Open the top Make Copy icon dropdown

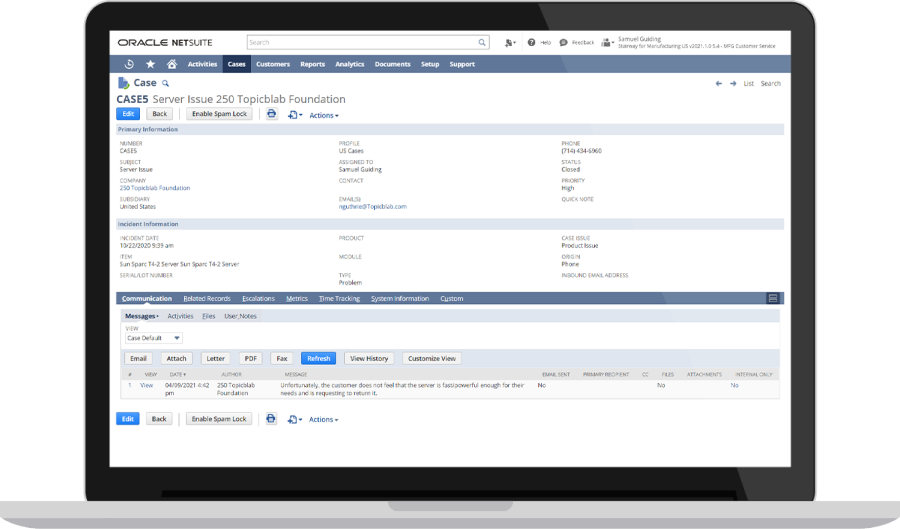tap(295, 115)
